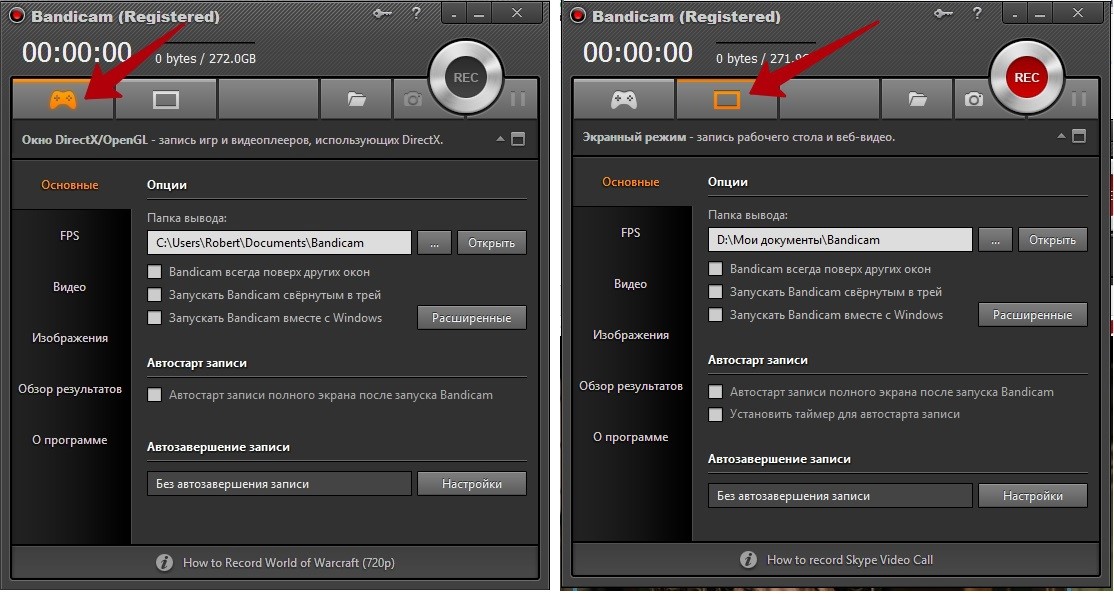Open 'Видео' tab in right window
The image size is (1114, 594).
631,284
